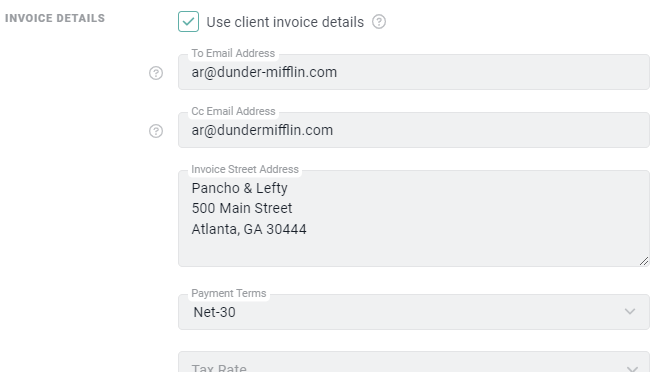
Task: Select the ar@dunder-mifflin.com To Email field
Action: click(414, 72)
